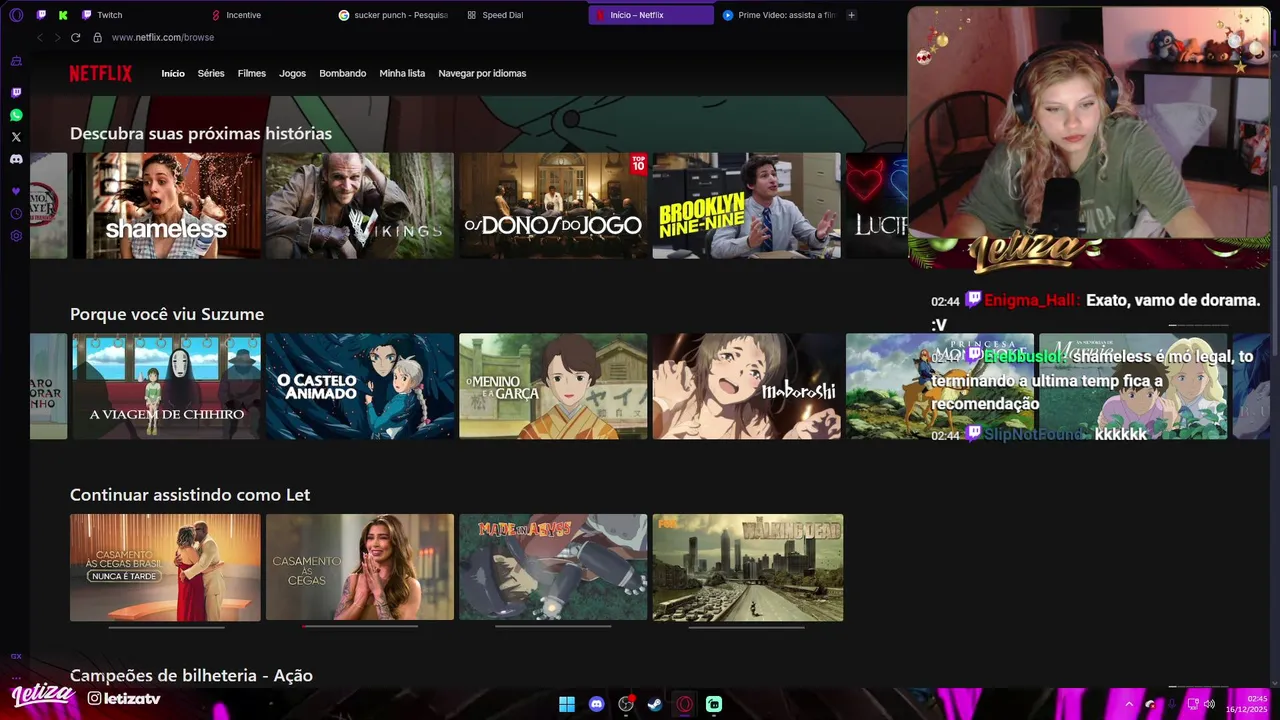Click progress bar under The Walking Dead
Viewport: 1280px width, 720px height.
tap(747, 627)
